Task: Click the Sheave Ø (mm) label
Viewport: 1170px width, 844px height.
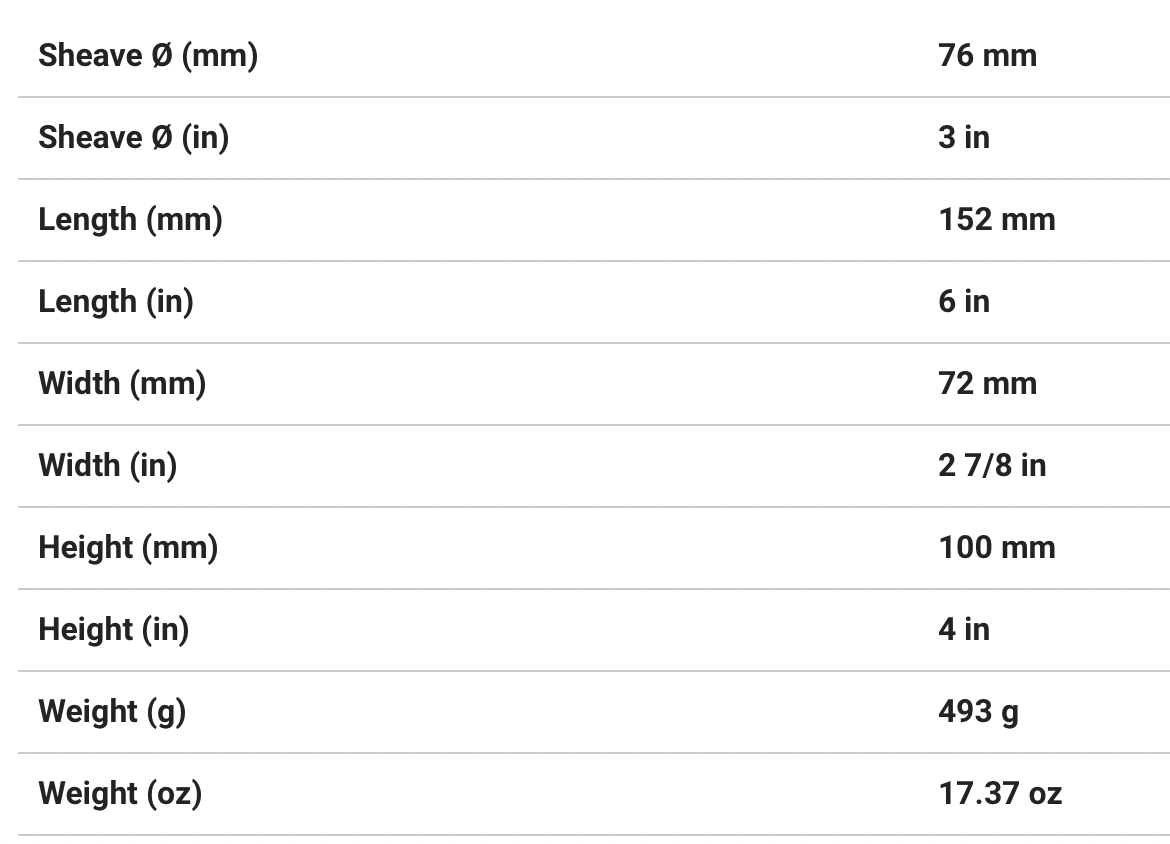Action: 148,56
